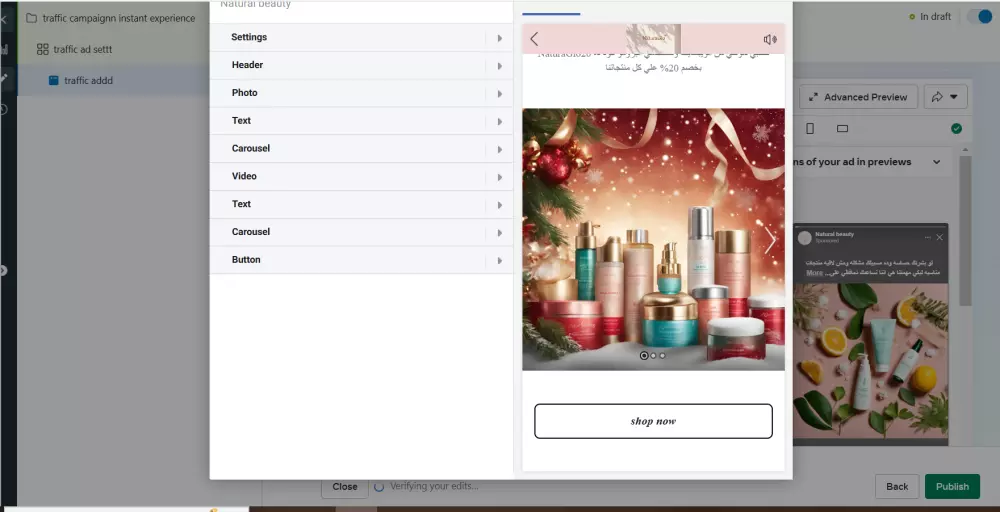Screen dimensions: 1000x512
Task: Click the Christmas cosmetics carousel image
Action: click(x=653, y=239)
